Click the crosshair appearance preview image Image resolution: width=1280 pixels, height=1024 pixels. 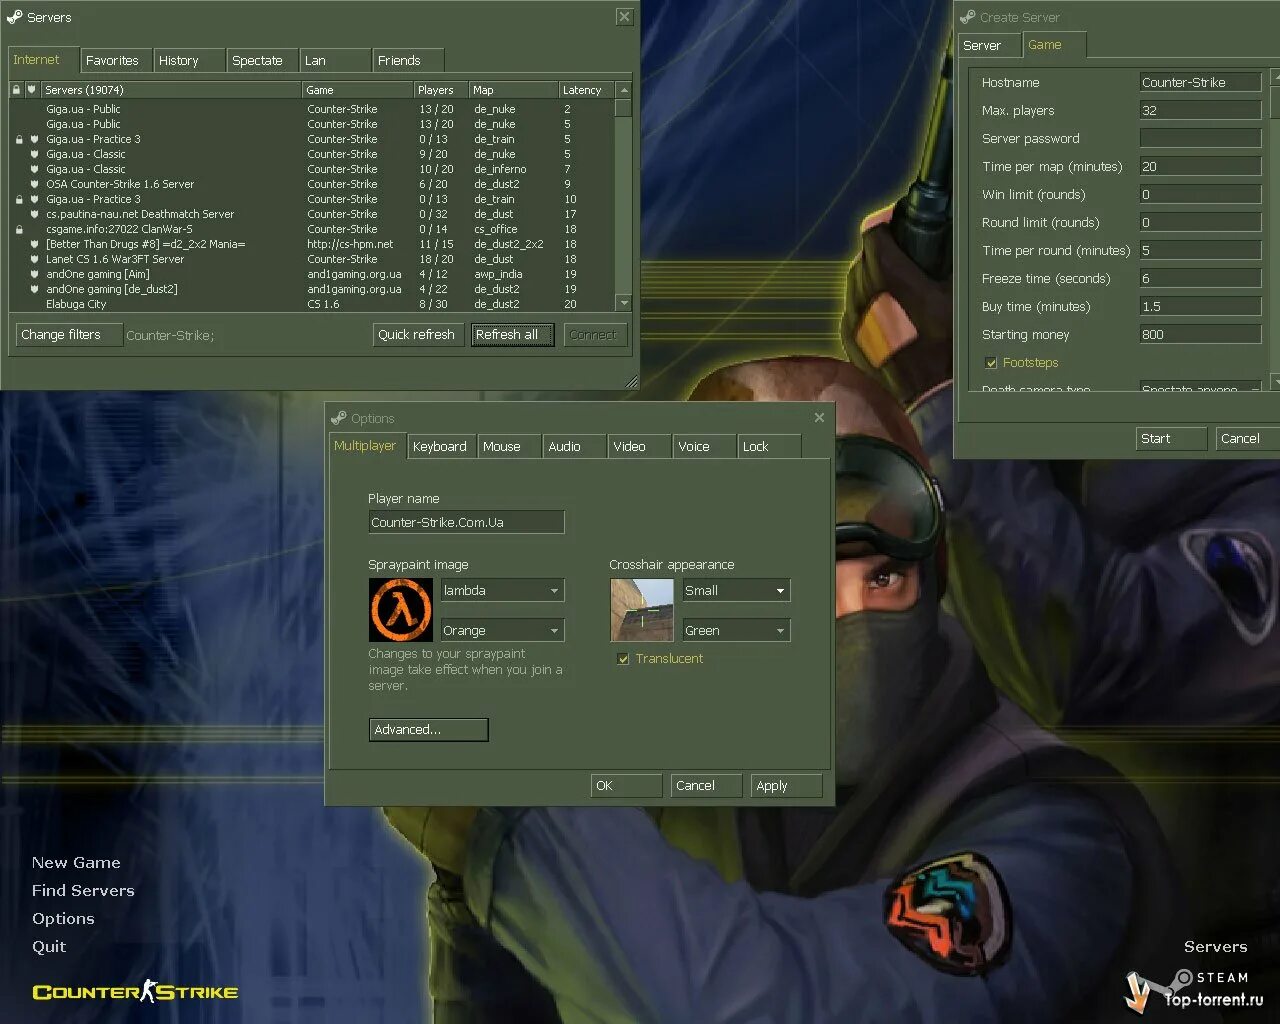click(642, 610)
